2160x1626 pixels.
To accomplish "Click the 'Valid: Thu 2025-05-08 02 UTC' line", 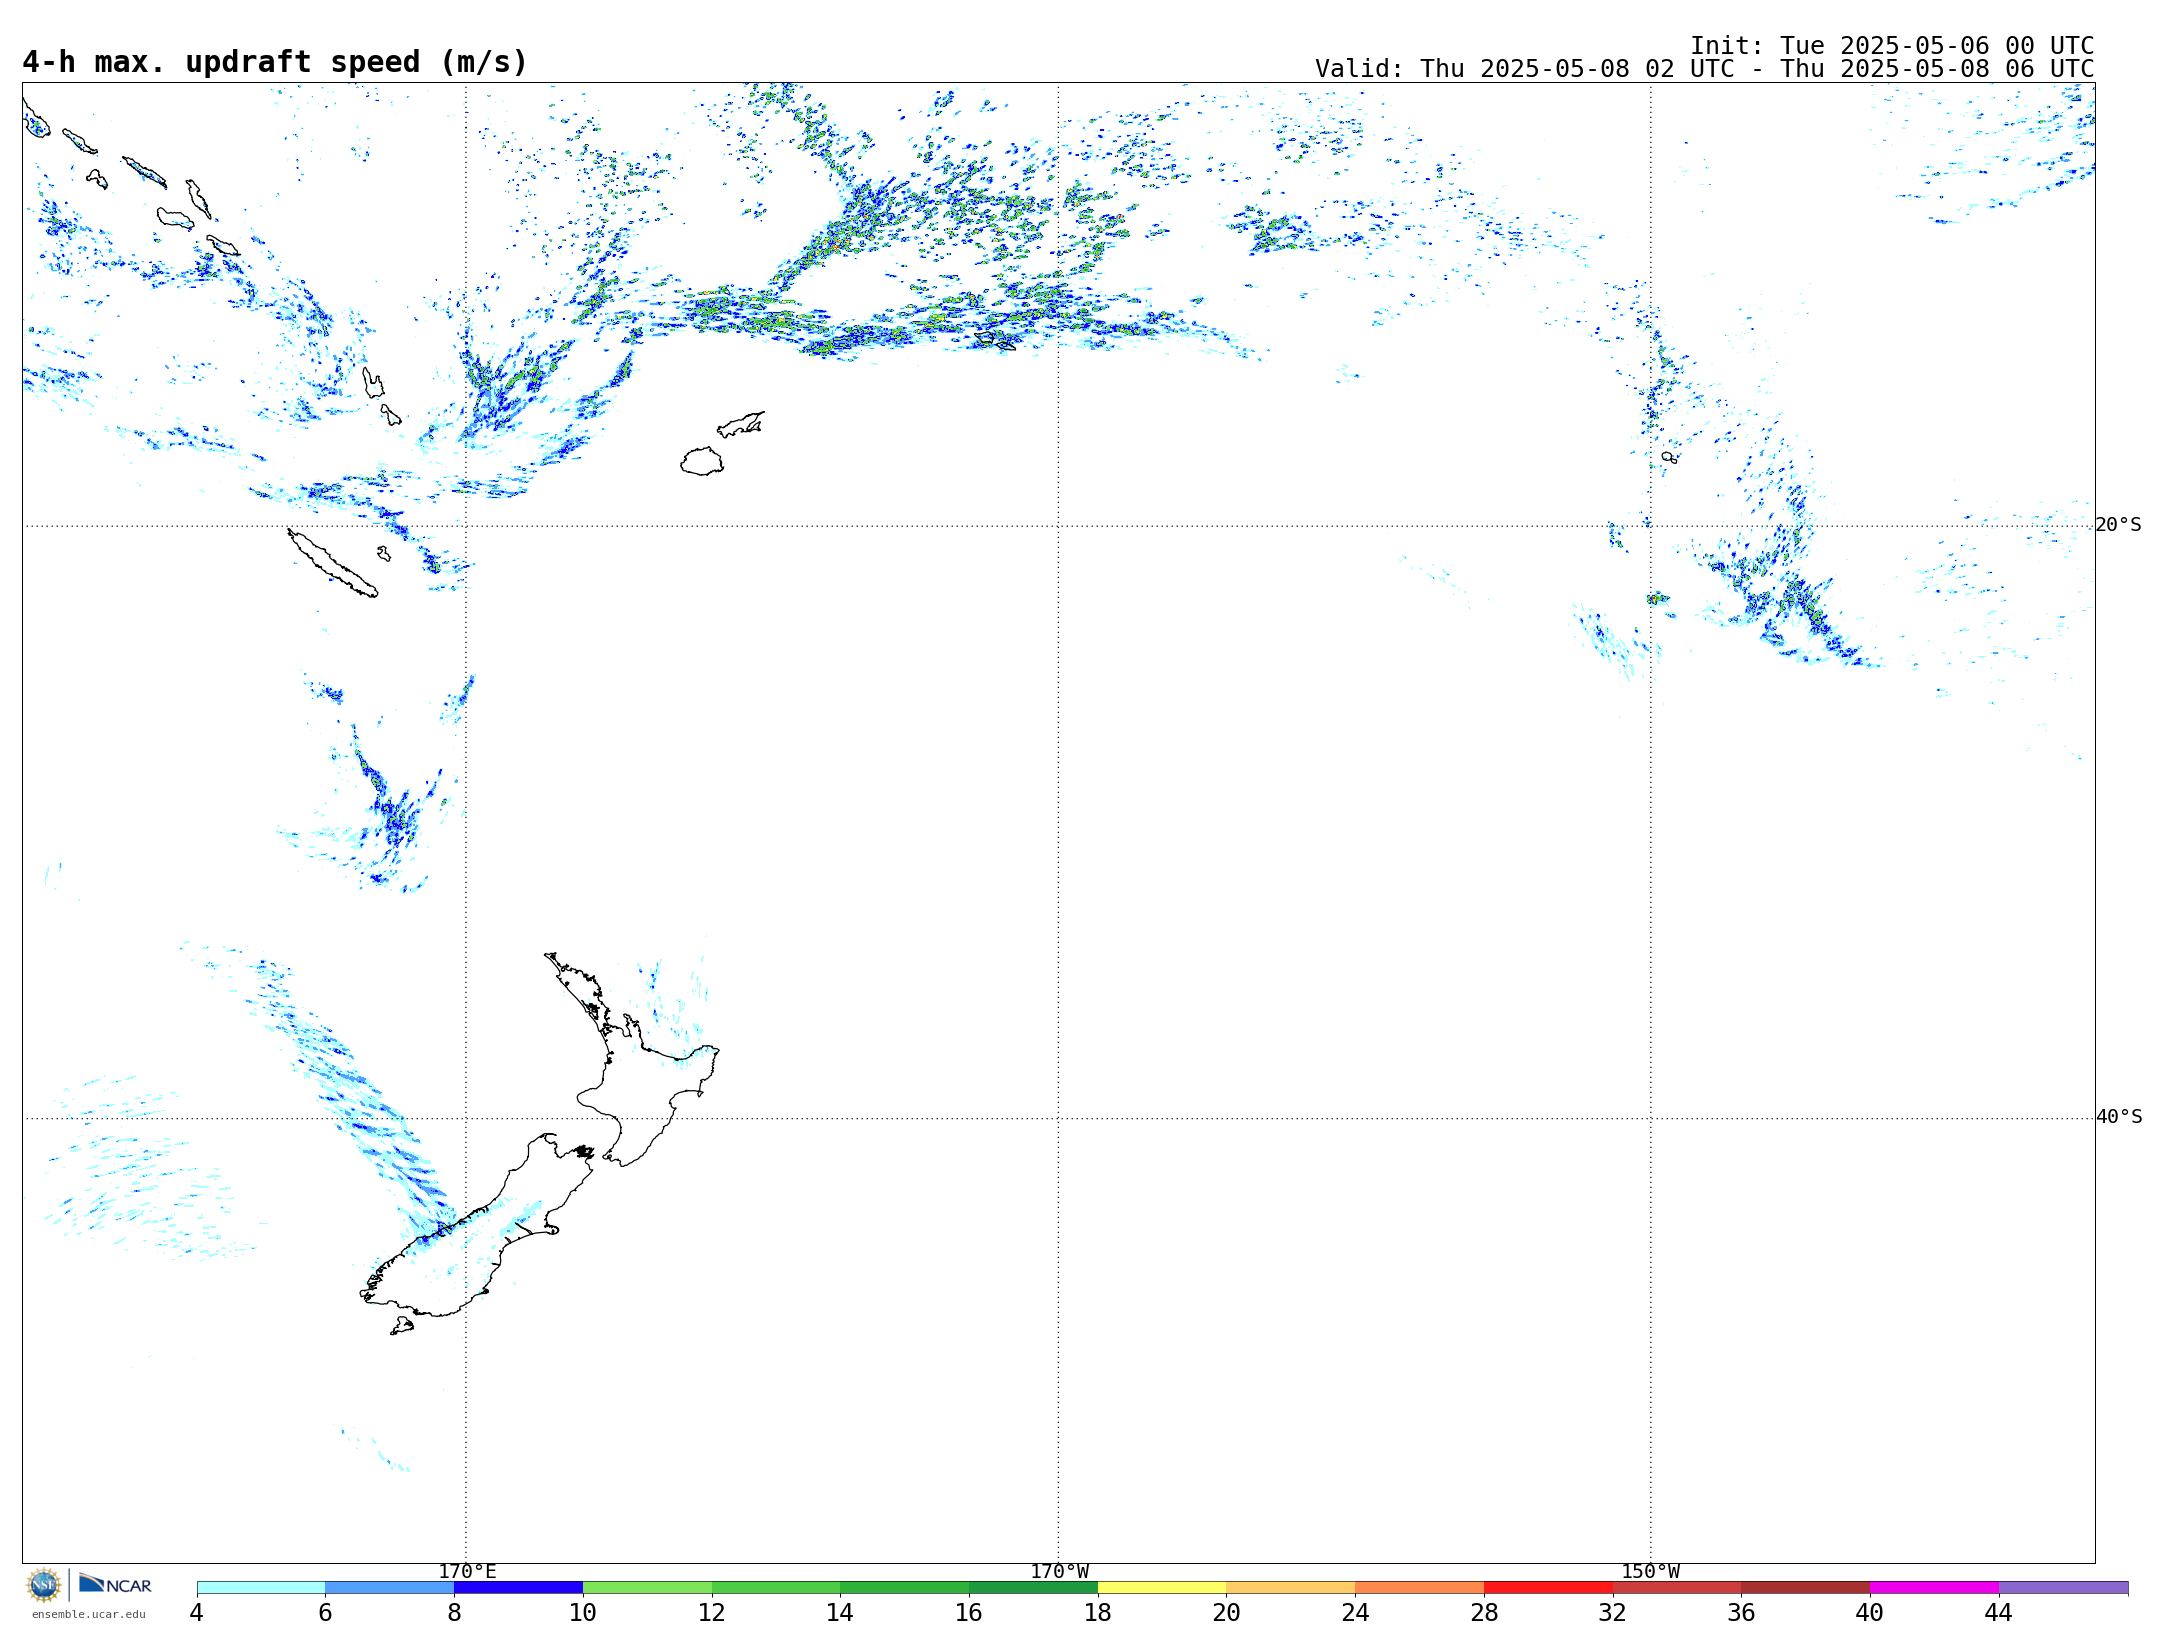I will tap(1704, 69).
